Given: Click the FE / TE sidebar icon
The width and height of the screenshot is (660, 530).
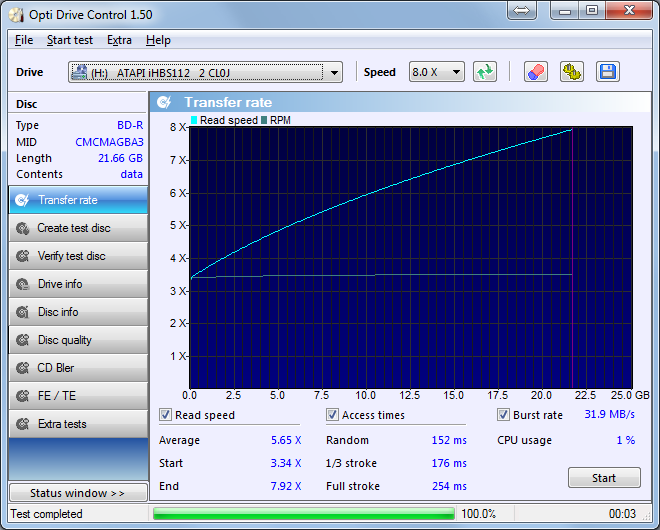Looking at the screenshot, I should [x=22, y=396].
